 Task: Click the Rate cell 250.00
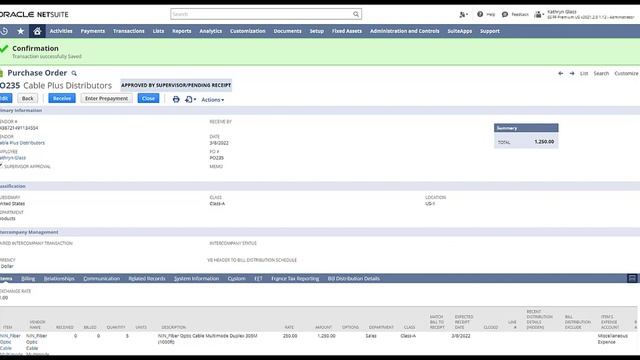pyautogui.click(x=290, y=336)
